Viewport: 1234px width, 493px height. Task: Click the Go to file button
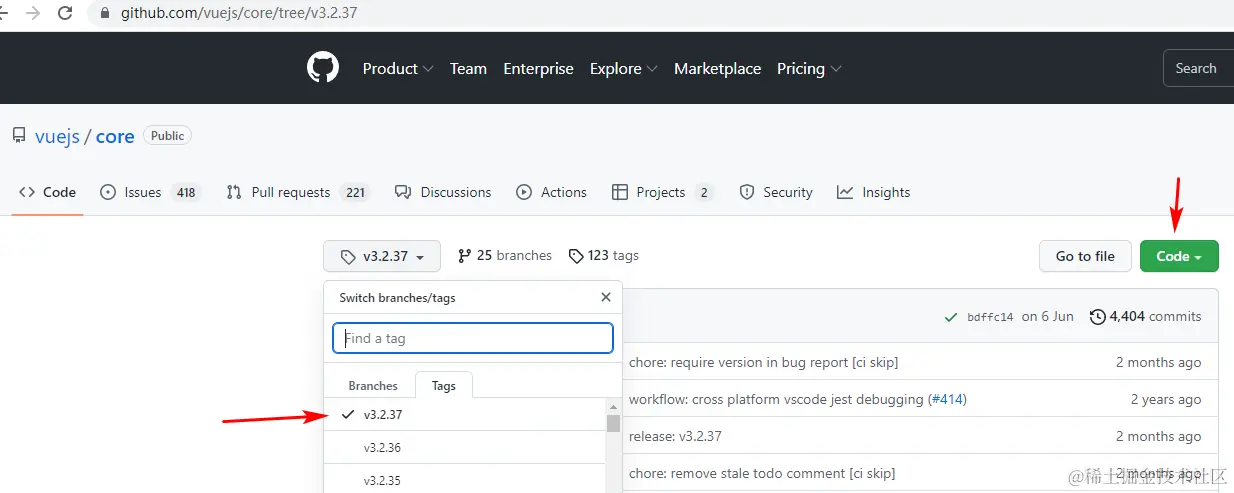[x=1085, y=256]
